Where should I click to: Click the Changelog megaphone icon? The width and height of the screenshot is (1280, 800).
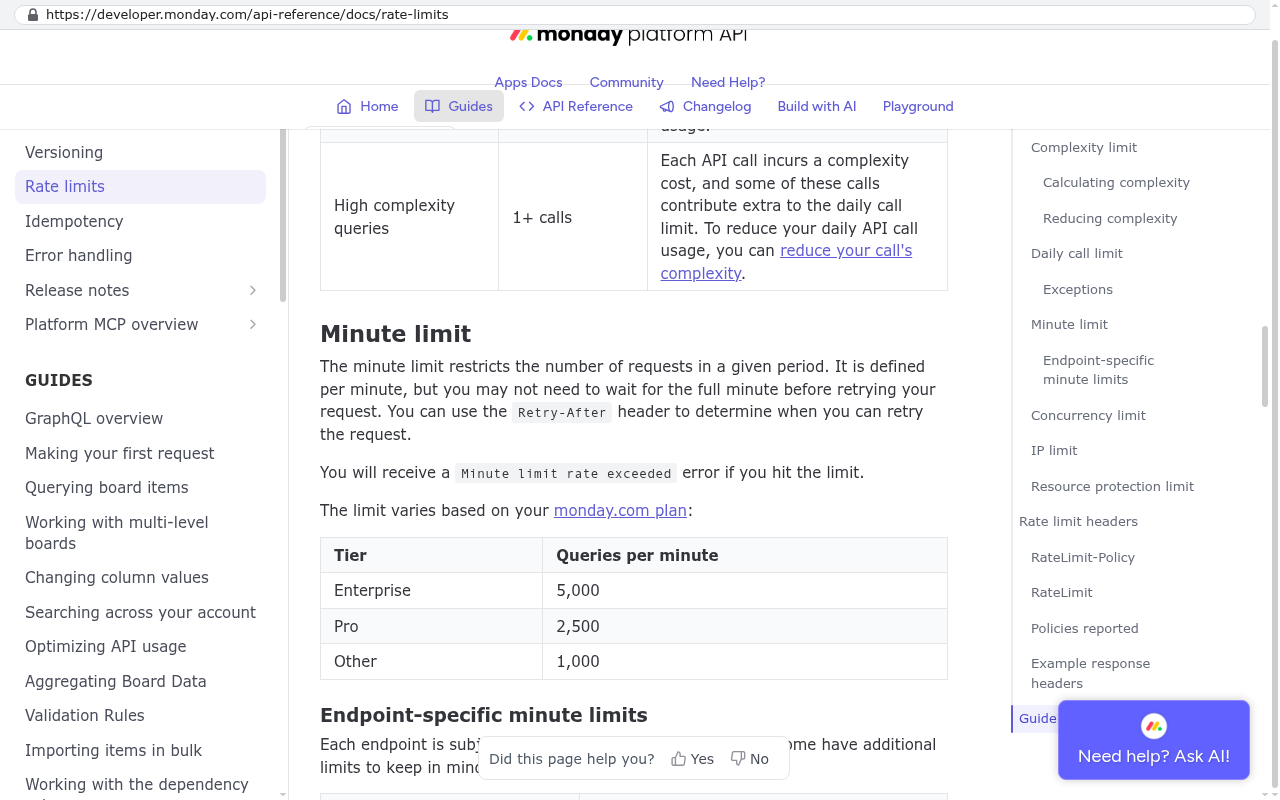pyautogui.click(x=667, y=107)
